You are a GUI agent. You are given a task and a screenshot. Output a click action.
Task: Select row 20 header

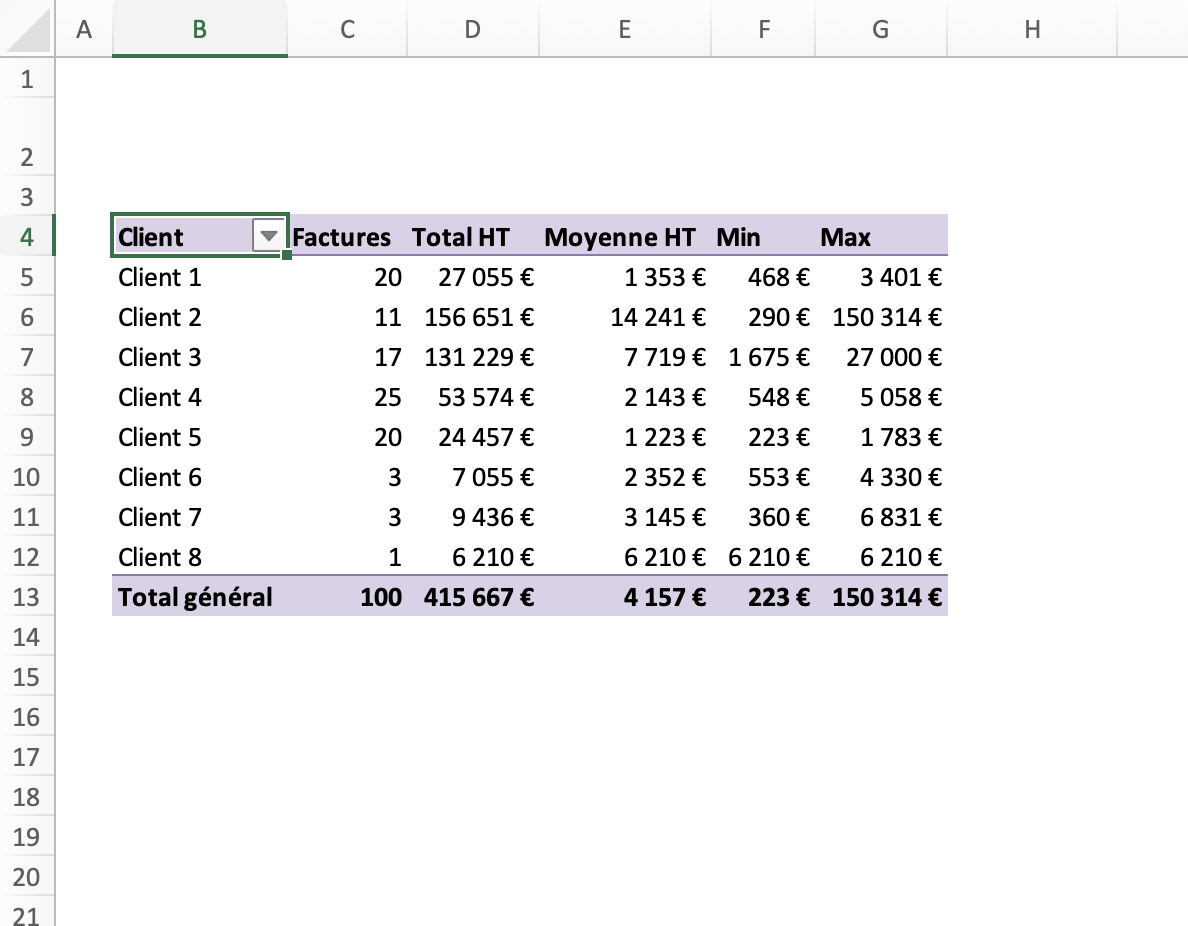[x=27, y=877]
